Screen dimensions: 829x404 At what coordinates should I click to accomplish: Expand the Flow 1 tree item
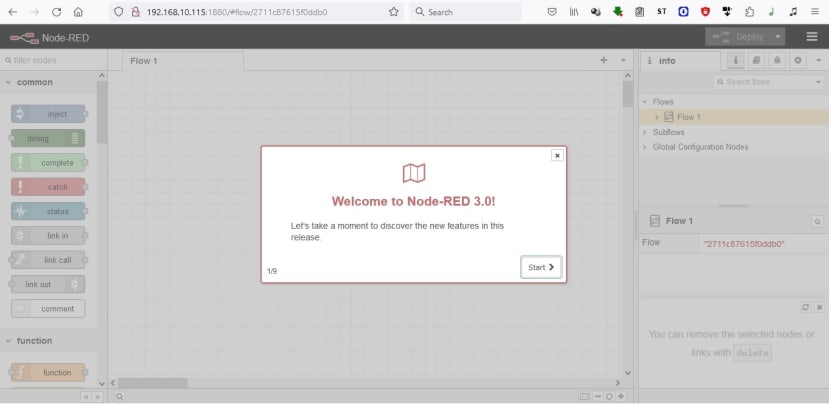pyautogui.click(x=657, y=117)
